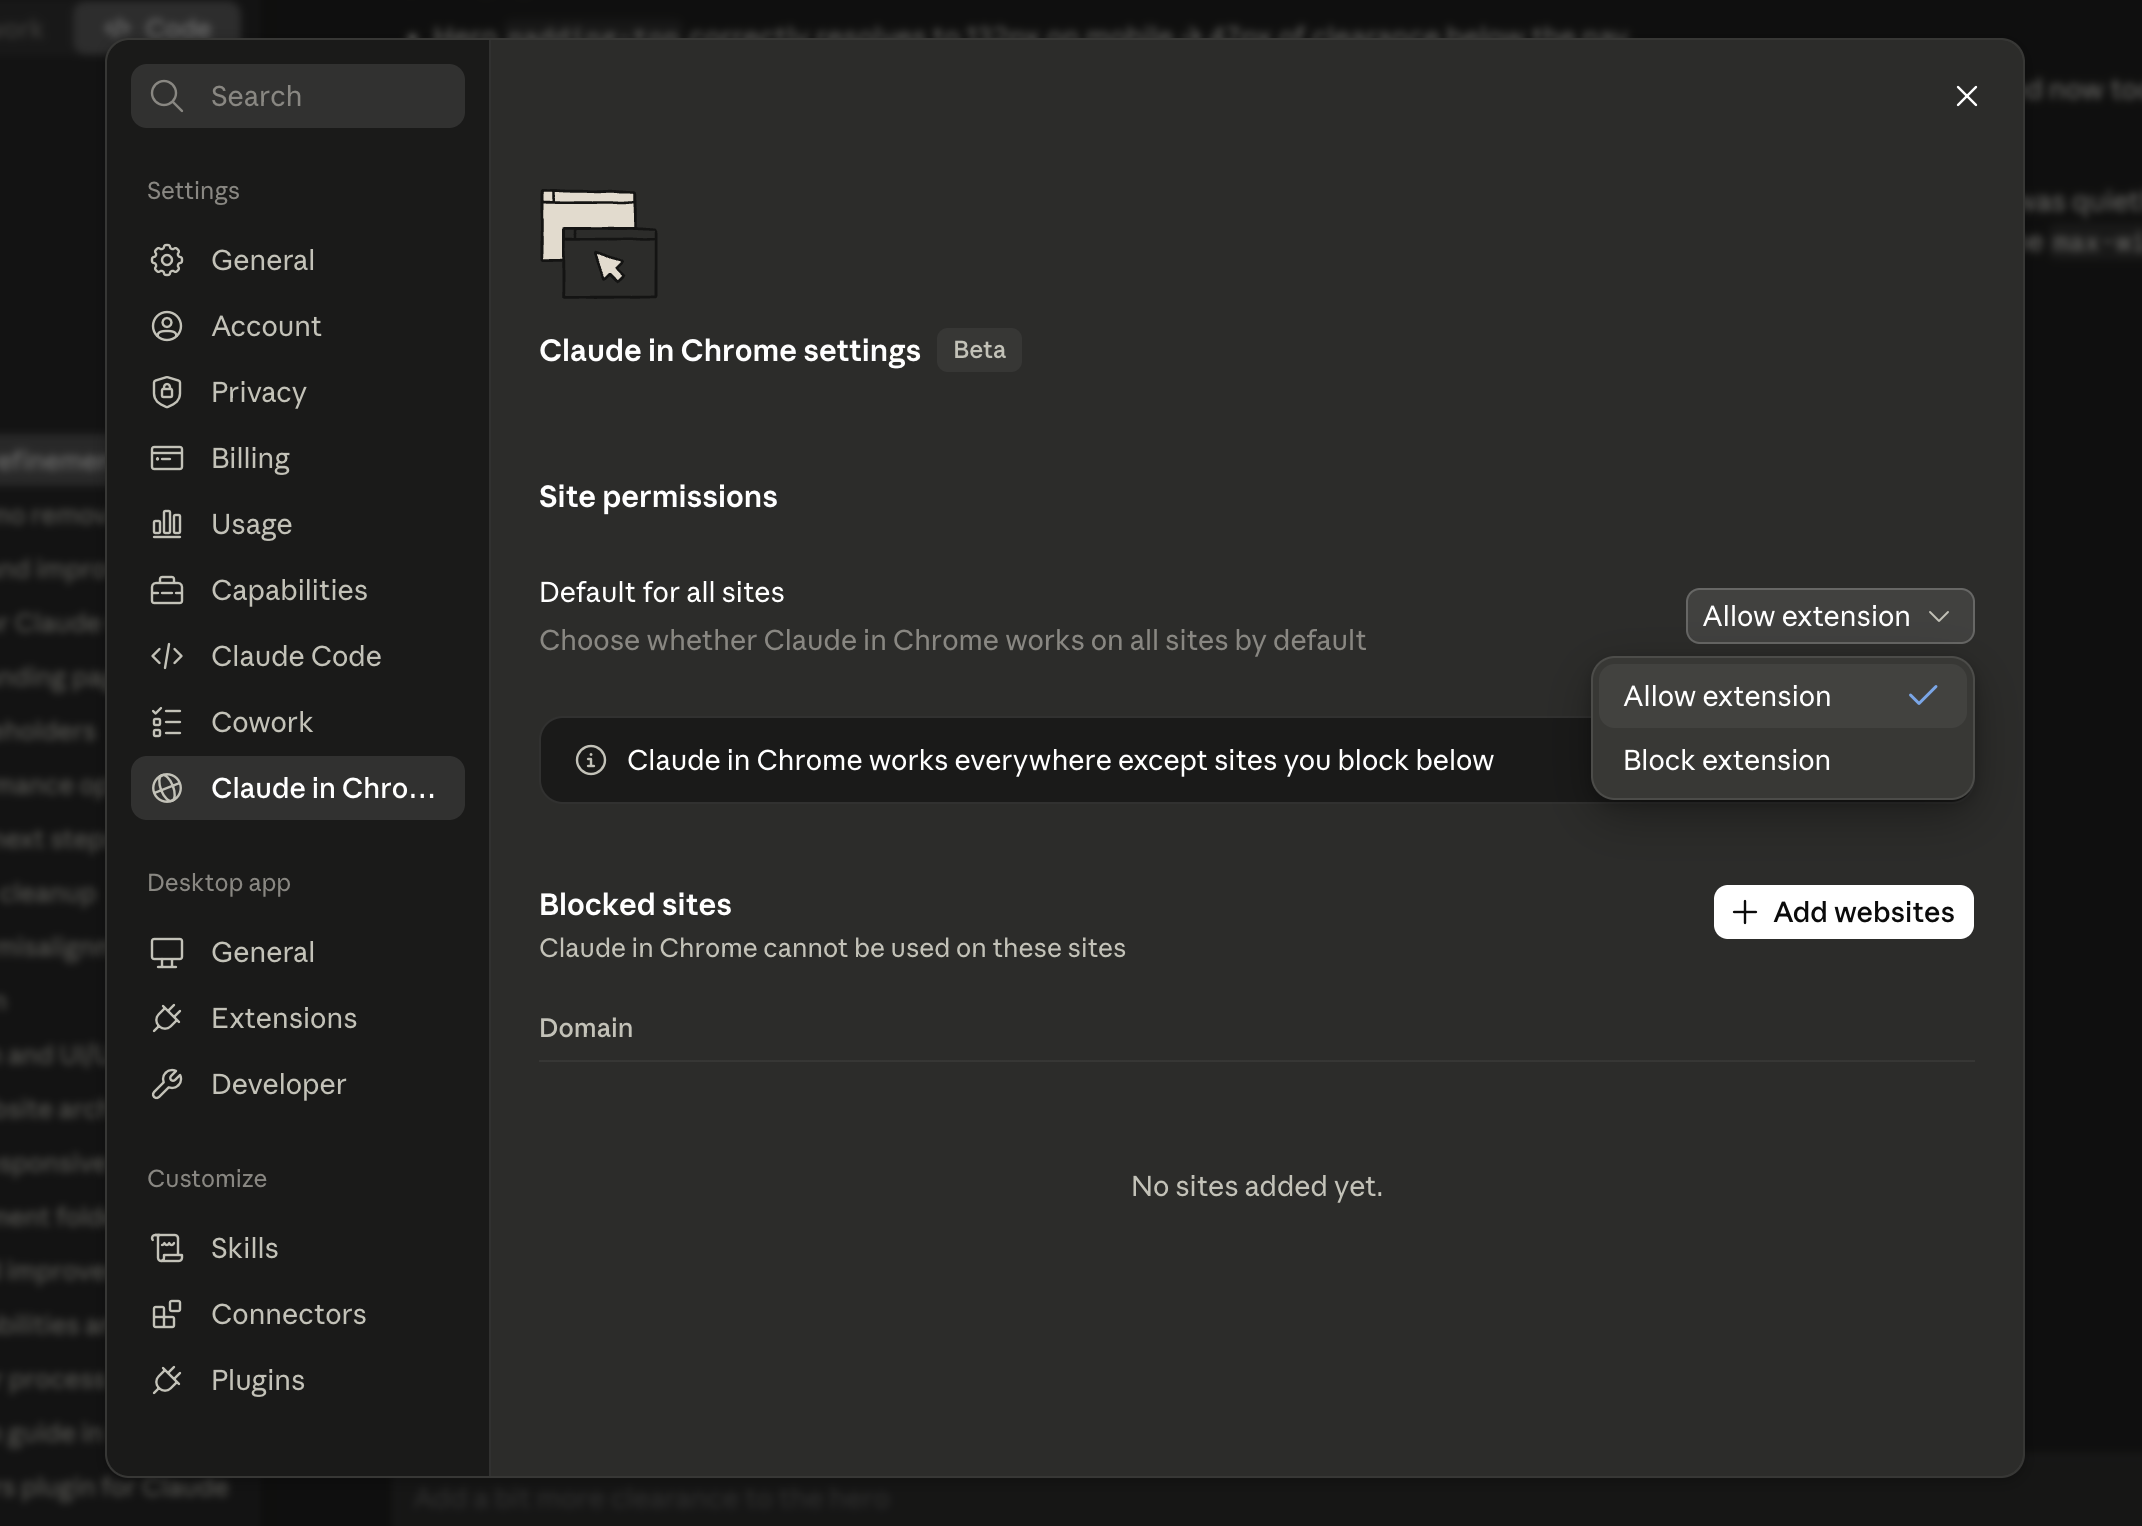Click the Extensions plug icon

pos(167,1018)
